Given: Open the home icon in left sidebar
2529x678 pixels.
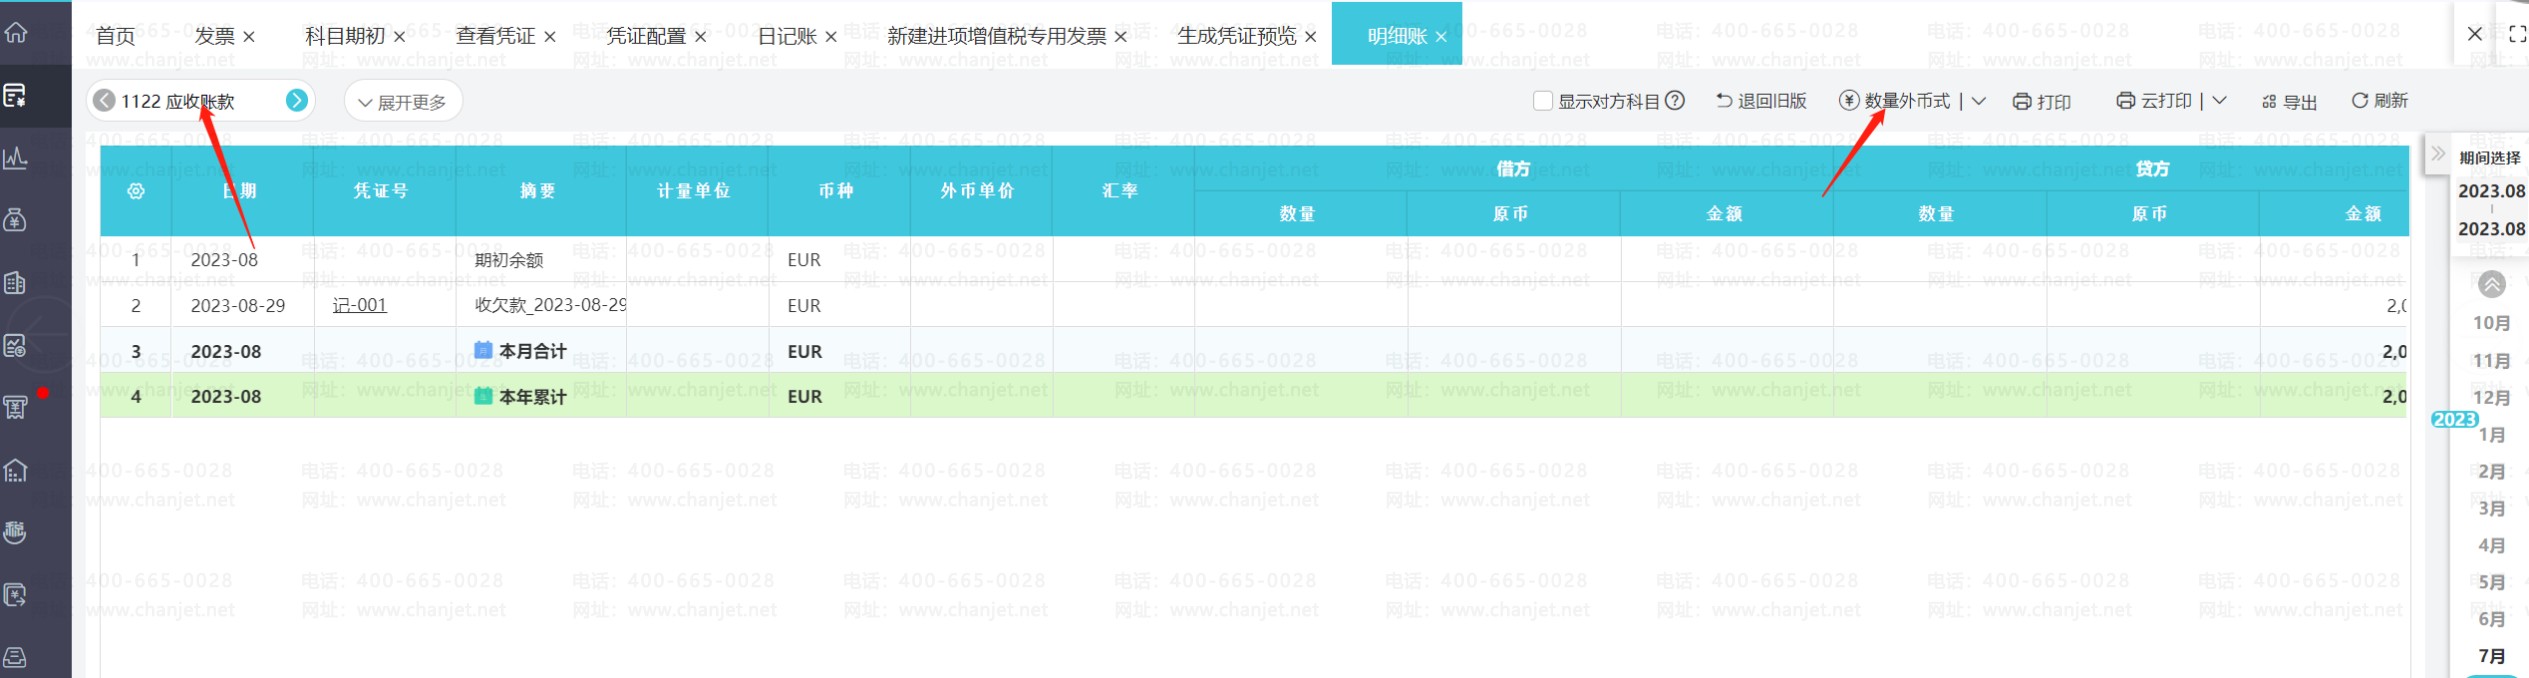Looking at the screenshot, I should pos(15,32).
